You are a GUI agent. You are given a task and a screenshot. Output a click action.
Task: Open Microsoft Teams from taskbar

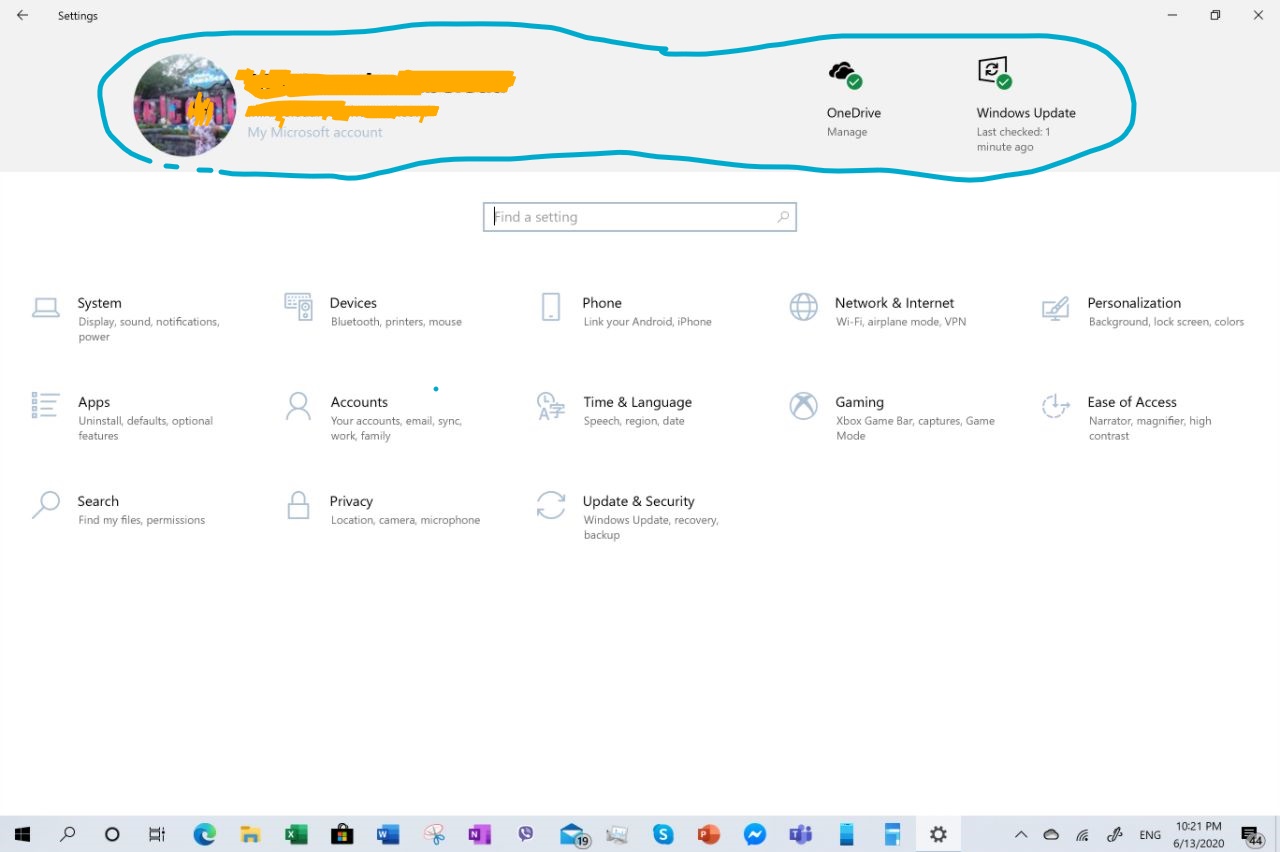tap(800, 834)
